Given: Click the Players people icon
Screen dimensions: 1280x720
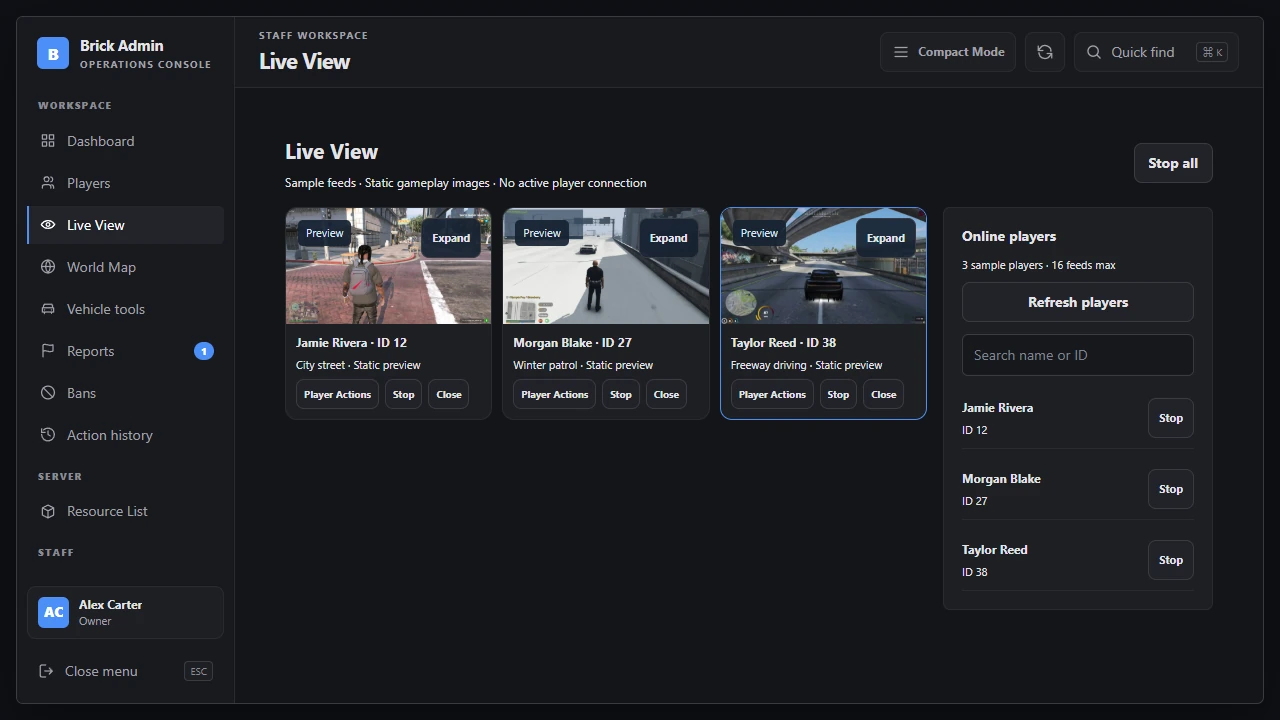Looking at the screenshot, I should [x=48, y=183].
